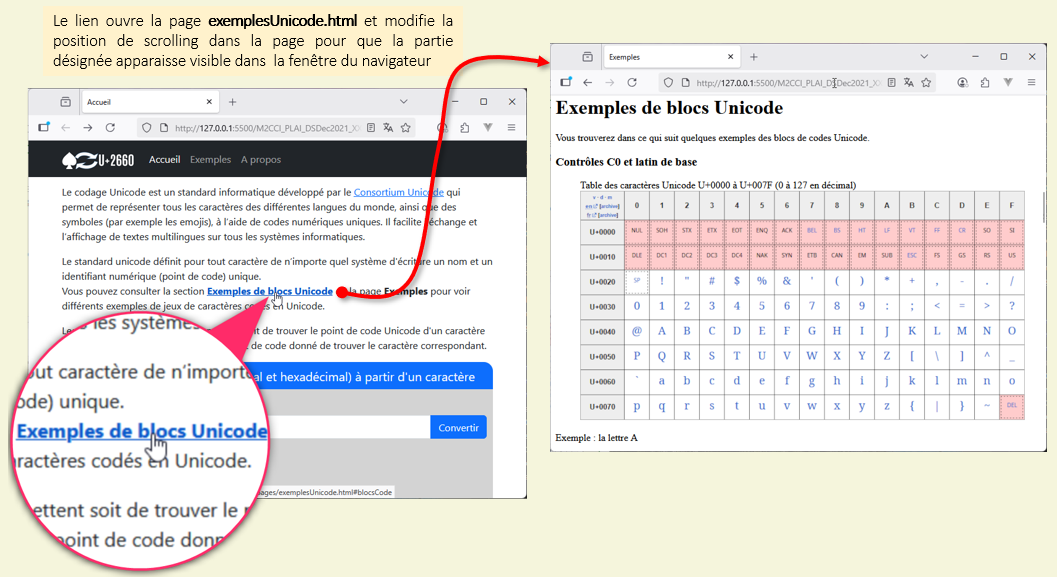The width and height of the screenshot is (1057, 577).
Task: Open the A propos navbar item
Action: (261, 160)
